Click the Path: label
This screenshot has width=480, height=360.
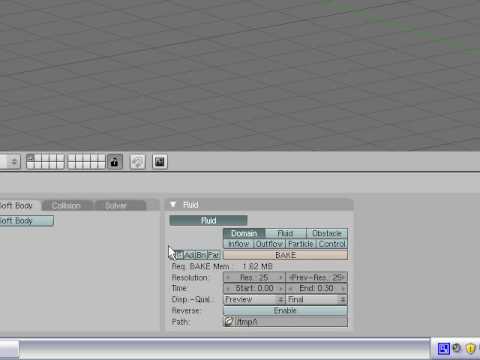[180, 322]
